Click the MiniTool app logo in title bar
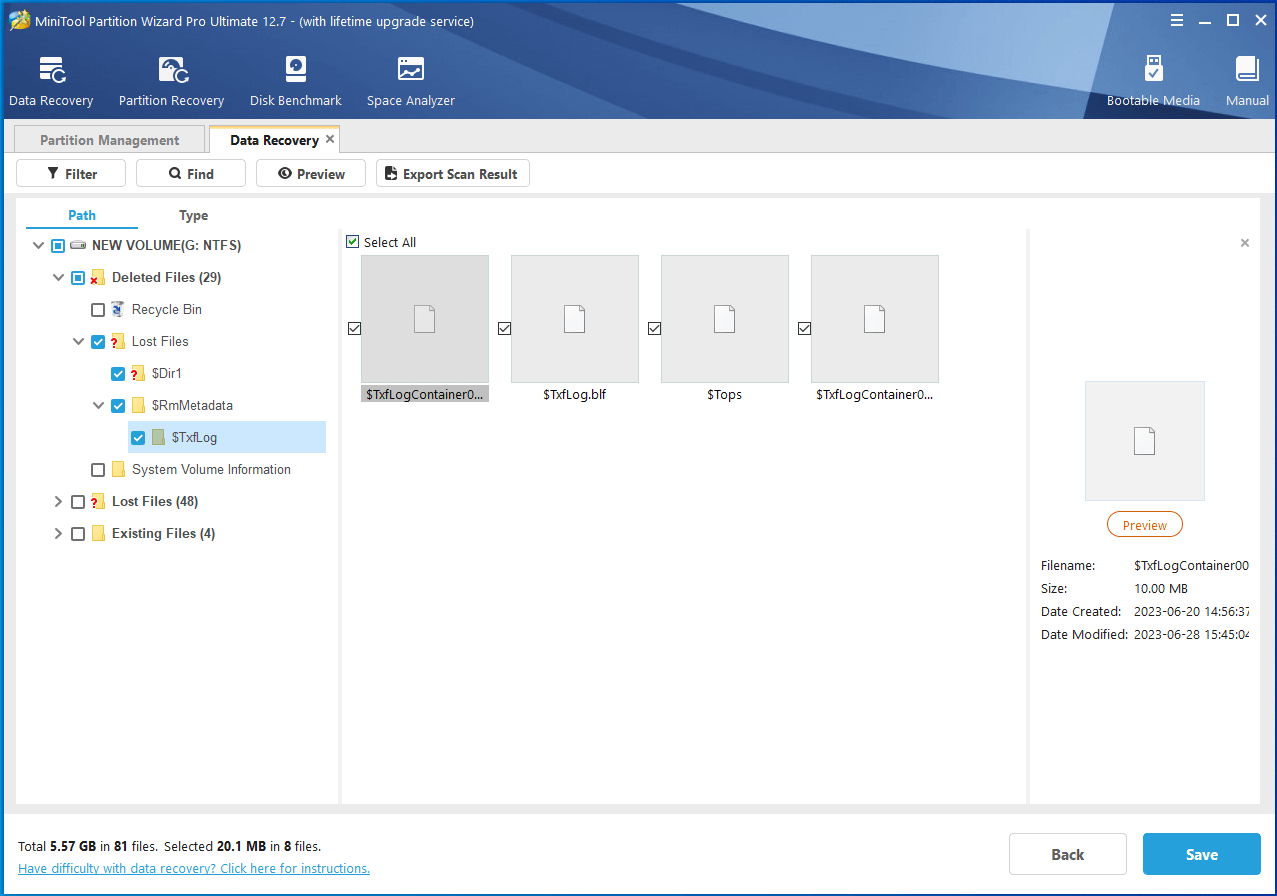 [x=19, y=21]
